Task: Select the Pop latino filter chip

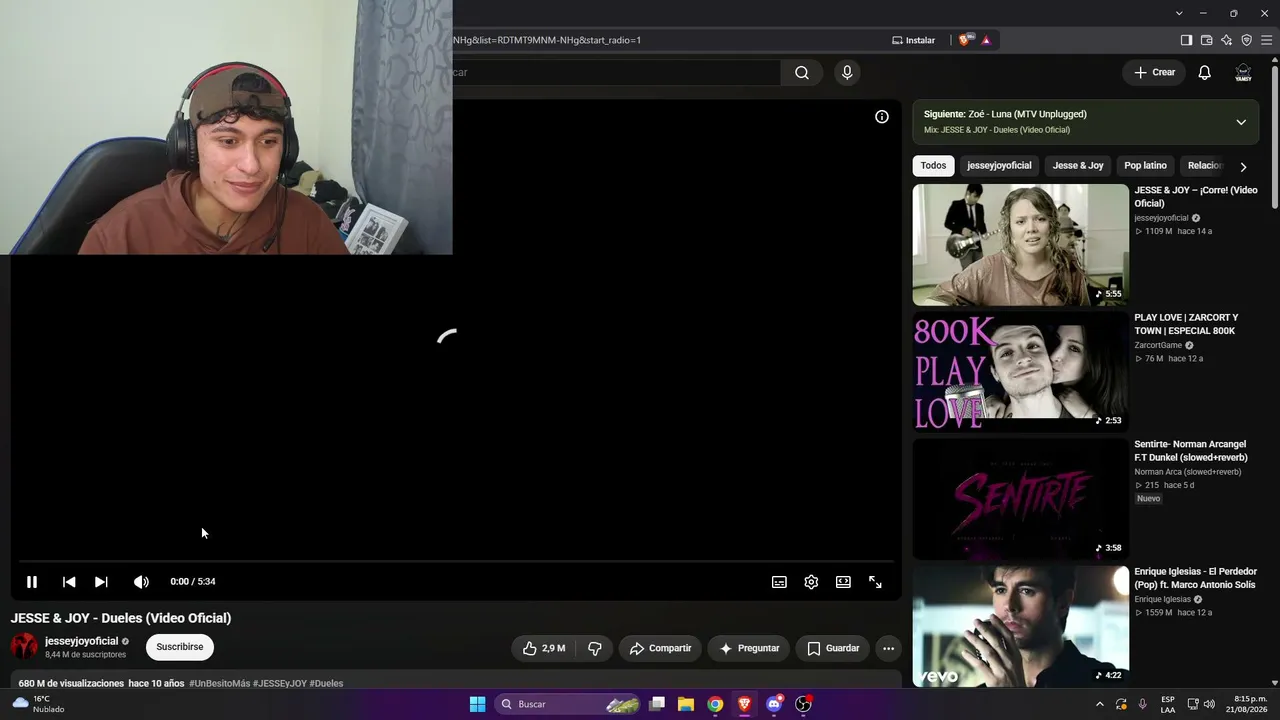Action: click(x=1145, y=166)
